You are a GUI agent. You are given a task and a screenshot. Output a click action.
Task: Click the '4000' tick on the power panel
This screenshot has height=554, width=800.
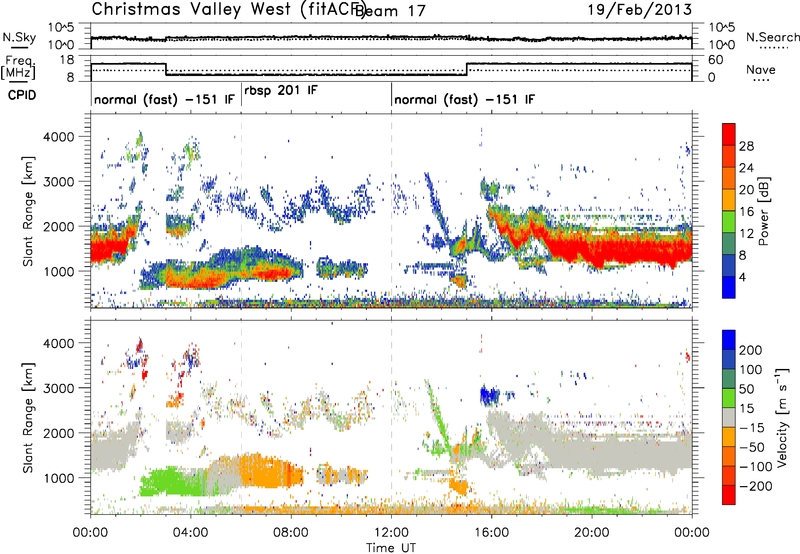tap(58, 137)
